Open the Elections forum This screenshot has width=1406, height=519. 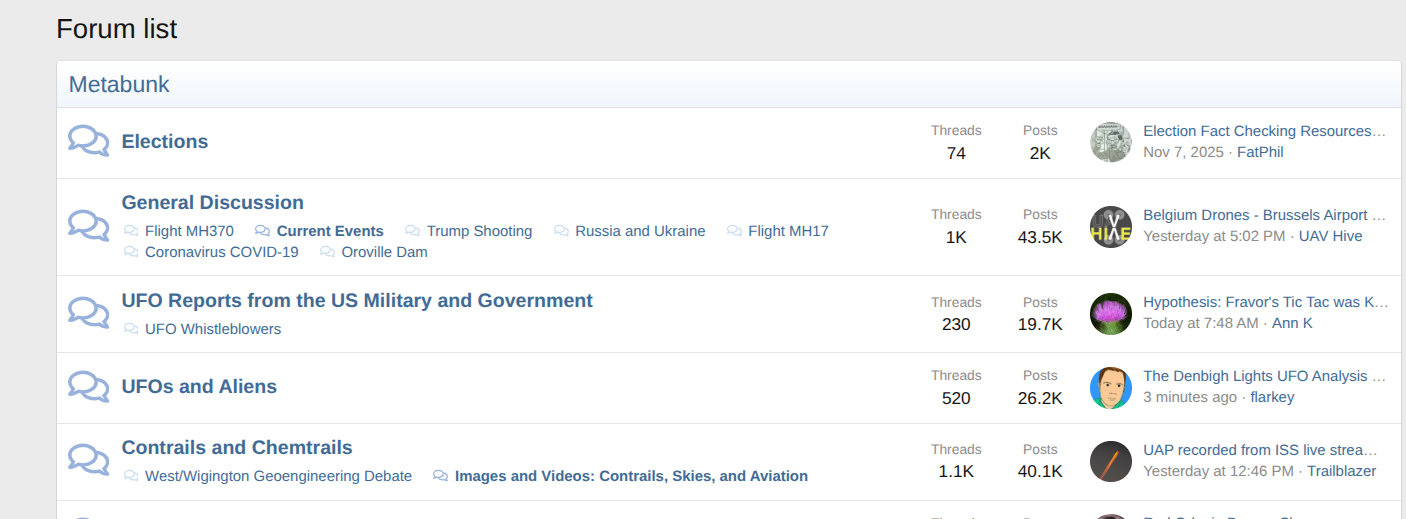coord(165,142)
